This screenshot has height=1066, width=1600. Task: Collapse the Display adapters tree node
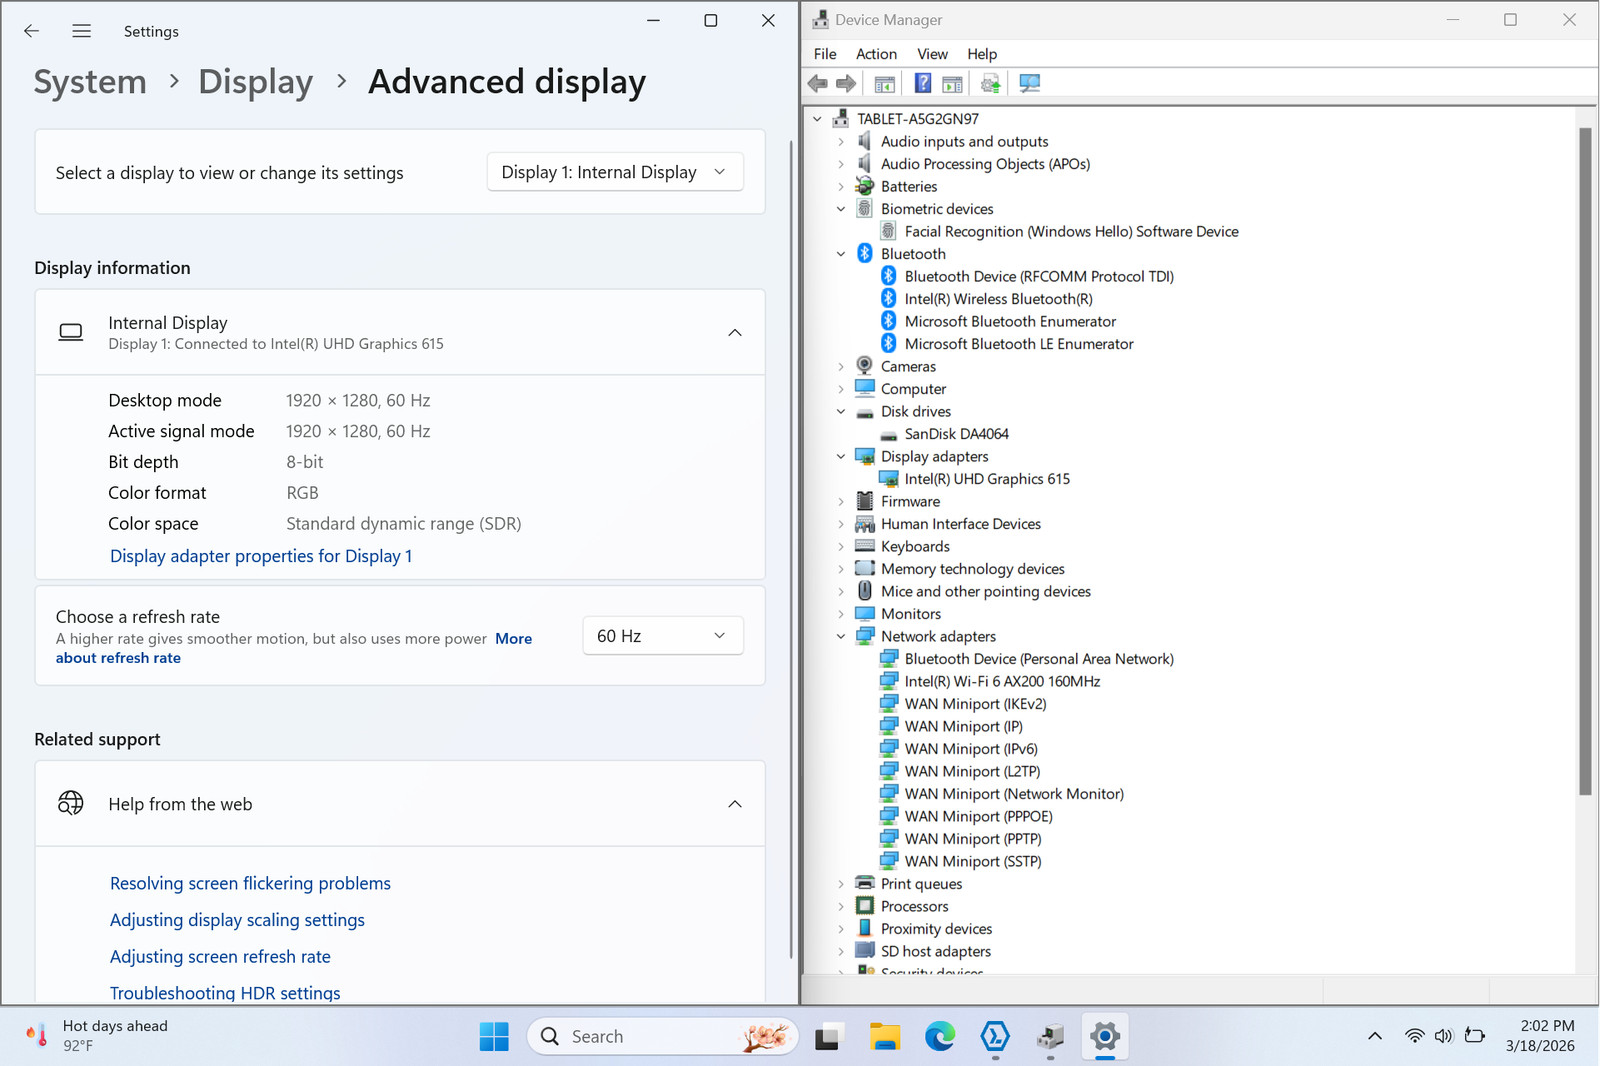click(841, 456)
